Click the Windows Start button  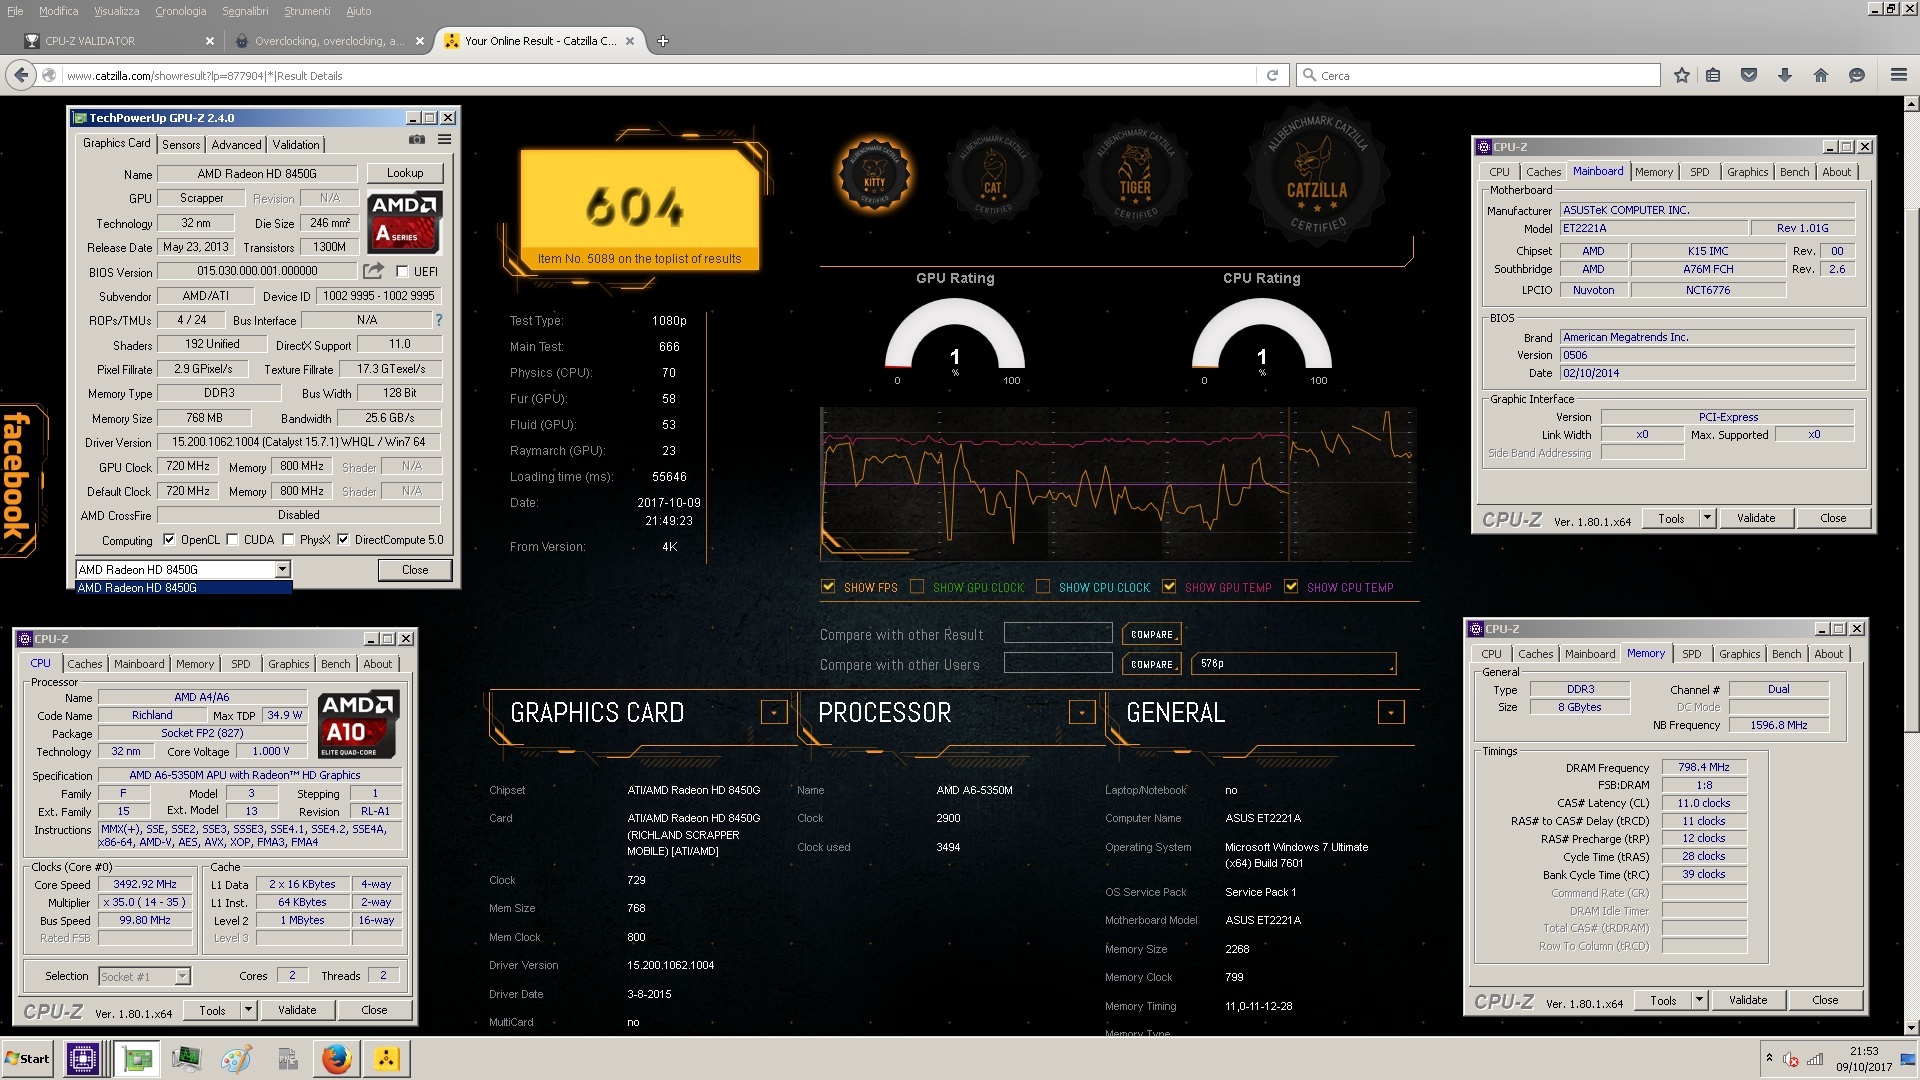[27, 1058]
